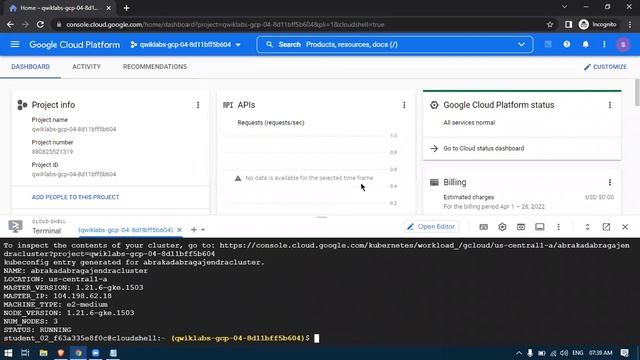Click 'USD $0.00' estimated charges value

[599, 197]
